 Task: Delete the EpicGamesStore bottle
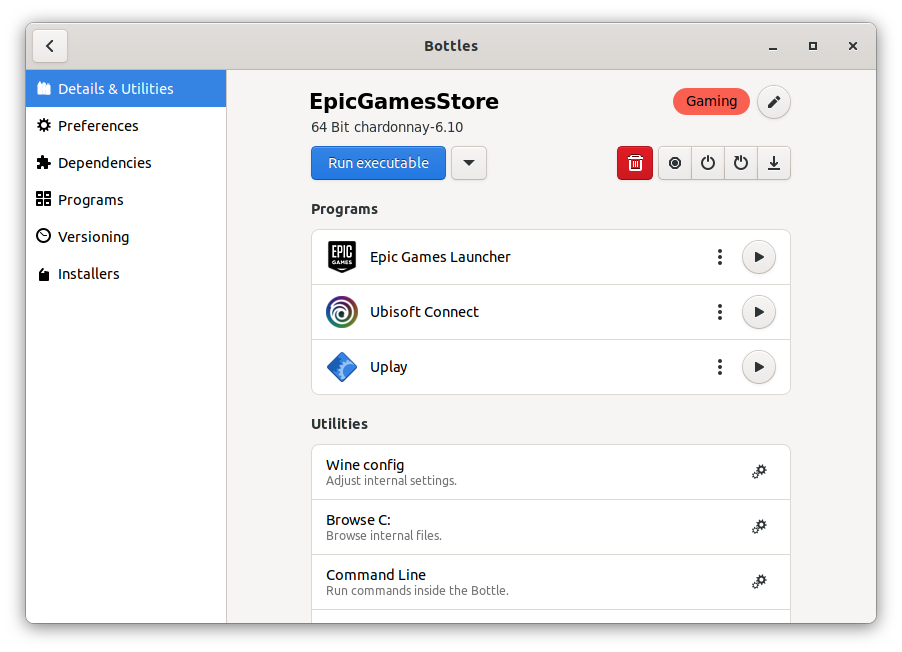click(634, 163)
